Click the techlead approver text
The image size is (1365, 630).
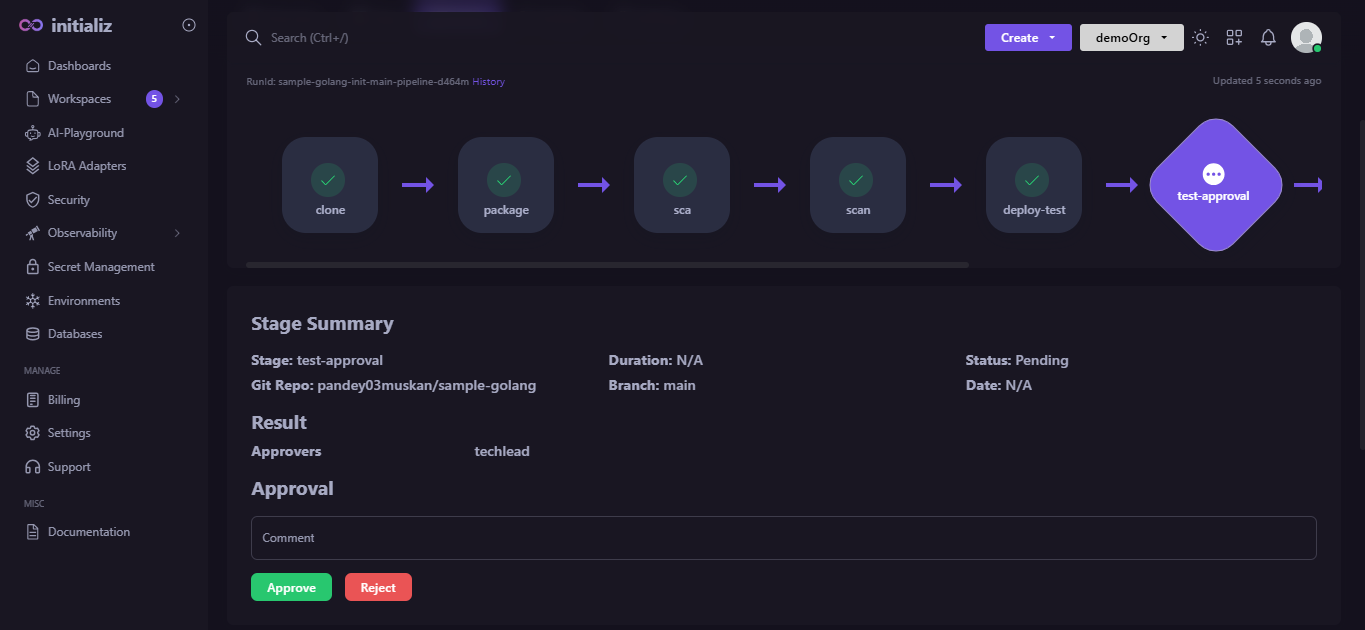point(502,452)
